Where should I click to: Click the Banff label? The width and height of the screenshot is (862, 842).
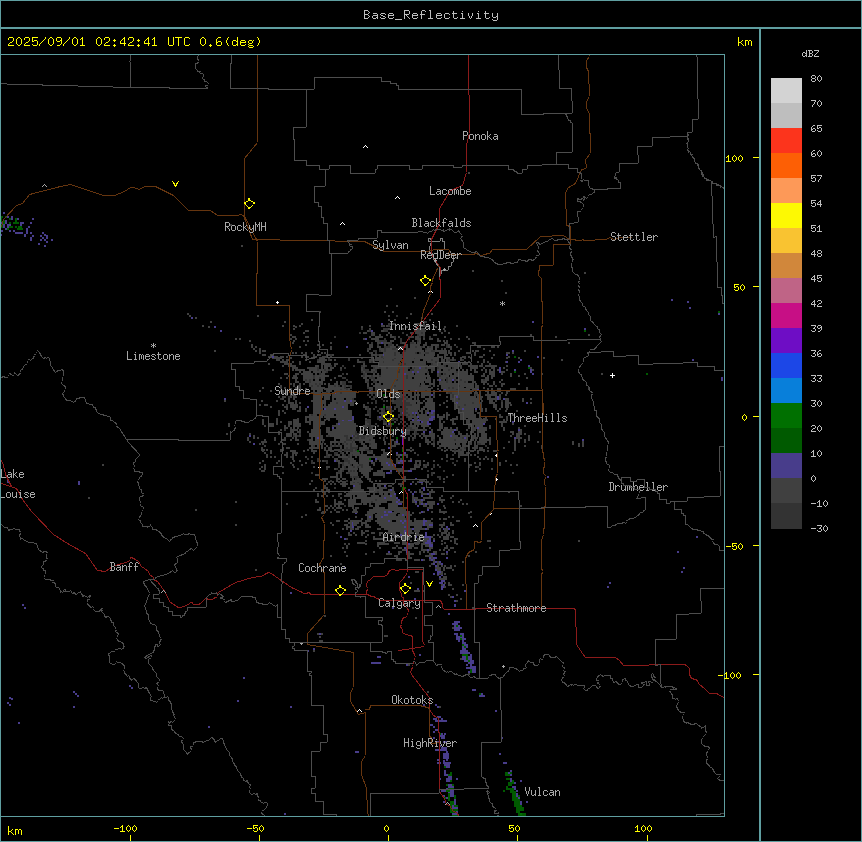[124, 567]
